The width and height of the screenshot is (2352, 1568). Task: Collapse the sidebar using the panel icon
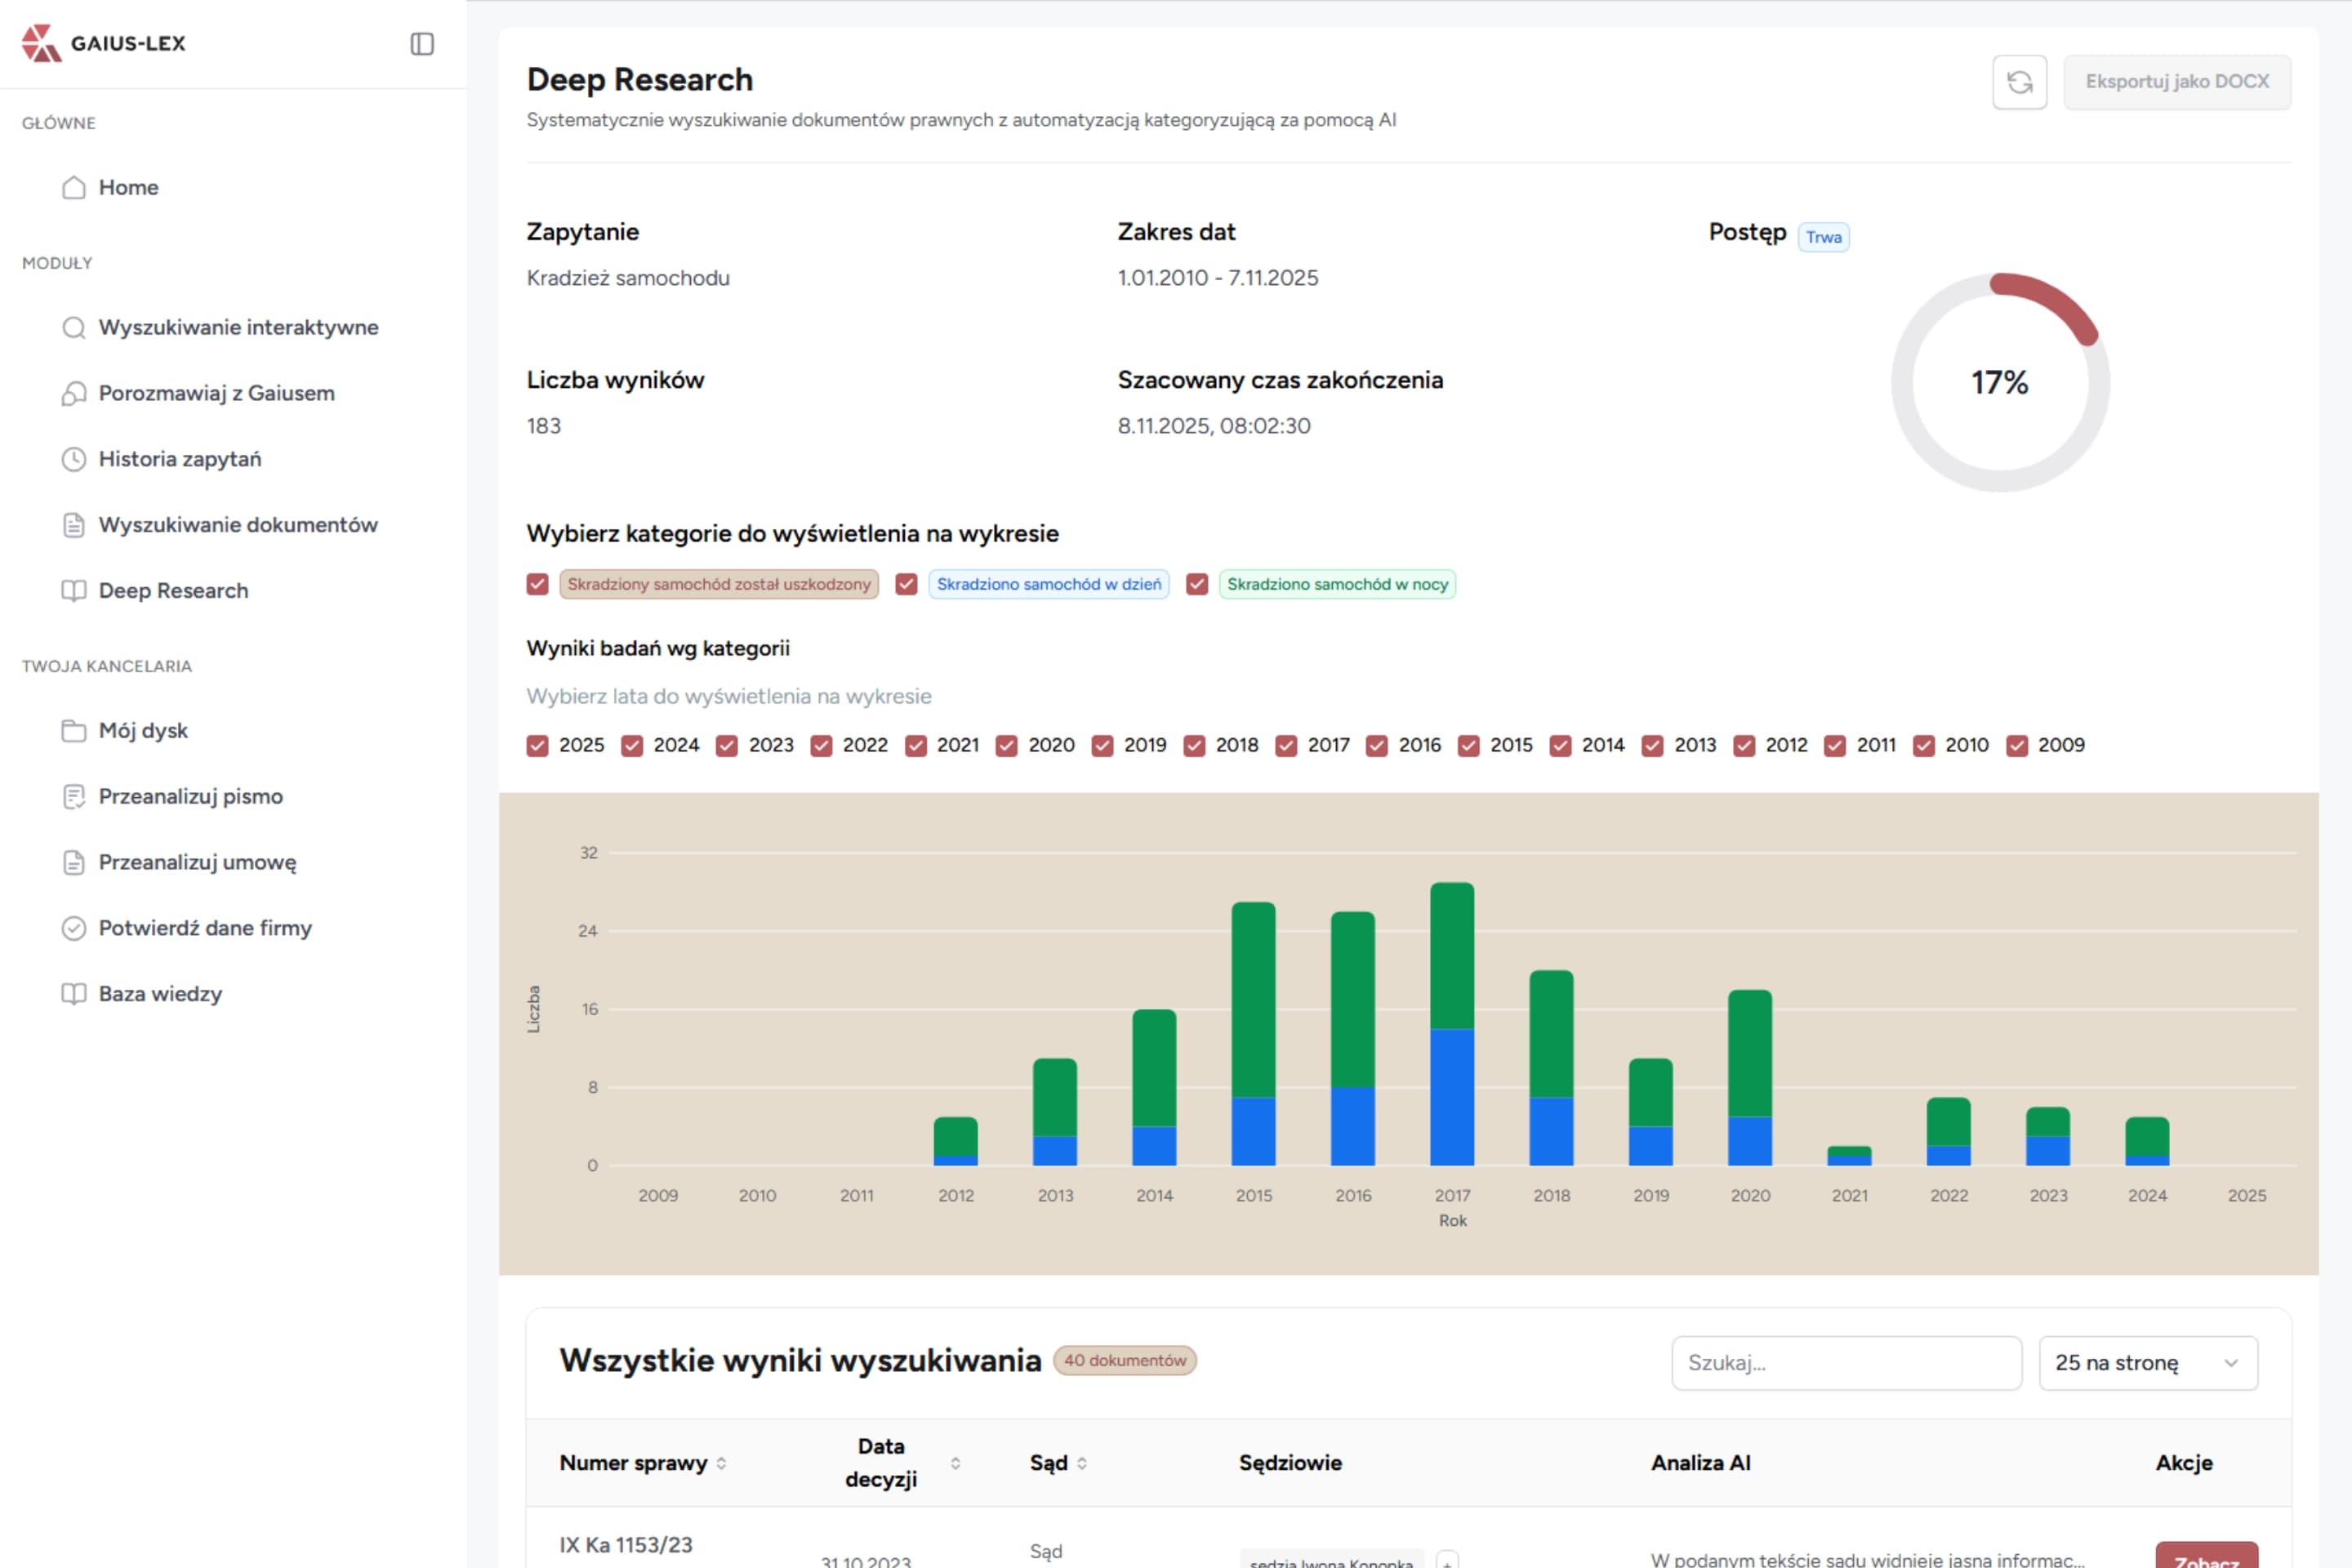click(x=422, y=43)
